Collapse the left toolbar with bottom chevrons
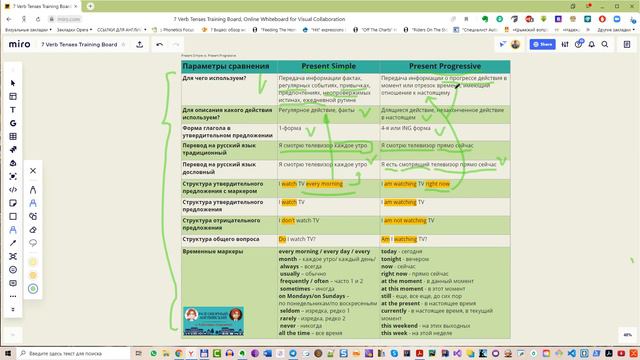 click(x=13, y=309)
